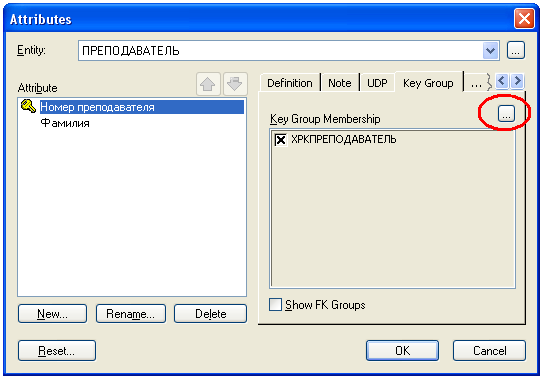Switch to the Definition tab
Image resolution: width=542 pixels, height=379 pixels.
tap(290, 83)
